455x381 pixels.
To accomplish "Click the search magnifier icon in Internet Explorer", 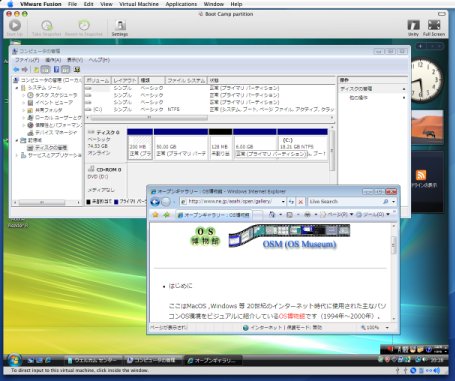I will [386, 202].
